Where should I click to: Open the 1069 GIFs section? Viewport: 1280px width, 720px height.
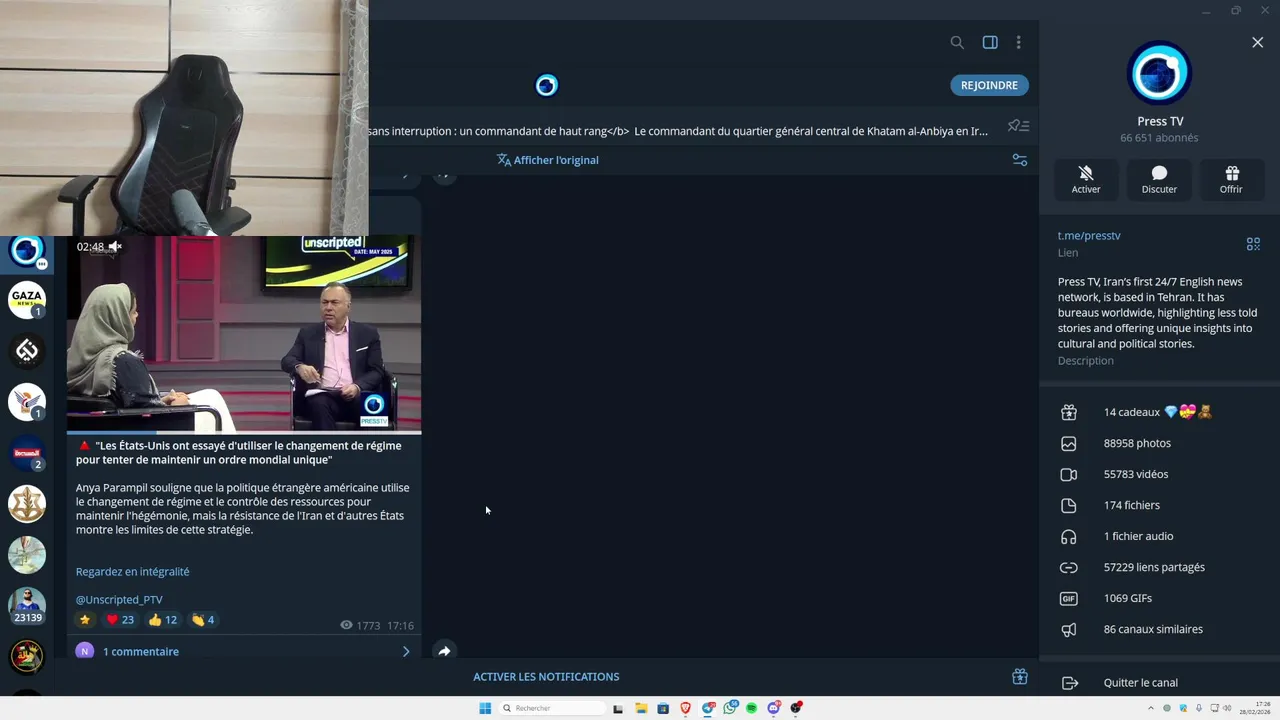[1159, 598]
